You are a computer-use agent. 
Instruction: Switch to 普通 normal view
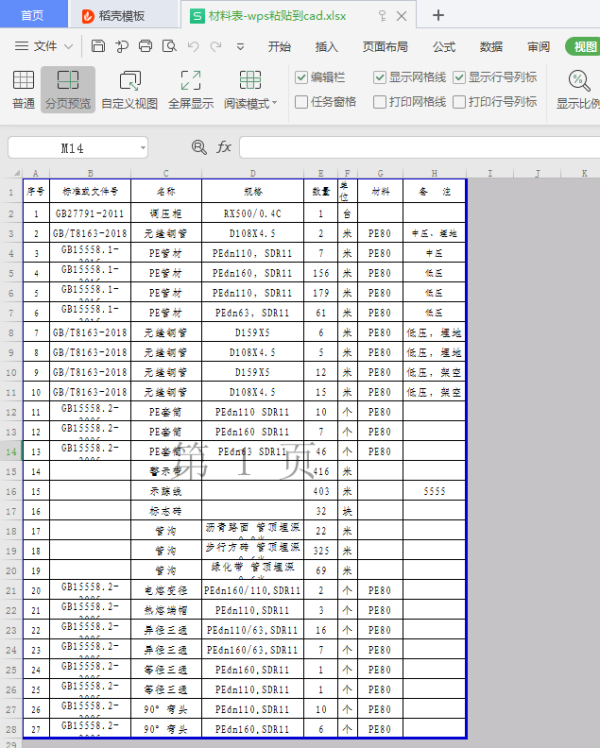[23, 89]
